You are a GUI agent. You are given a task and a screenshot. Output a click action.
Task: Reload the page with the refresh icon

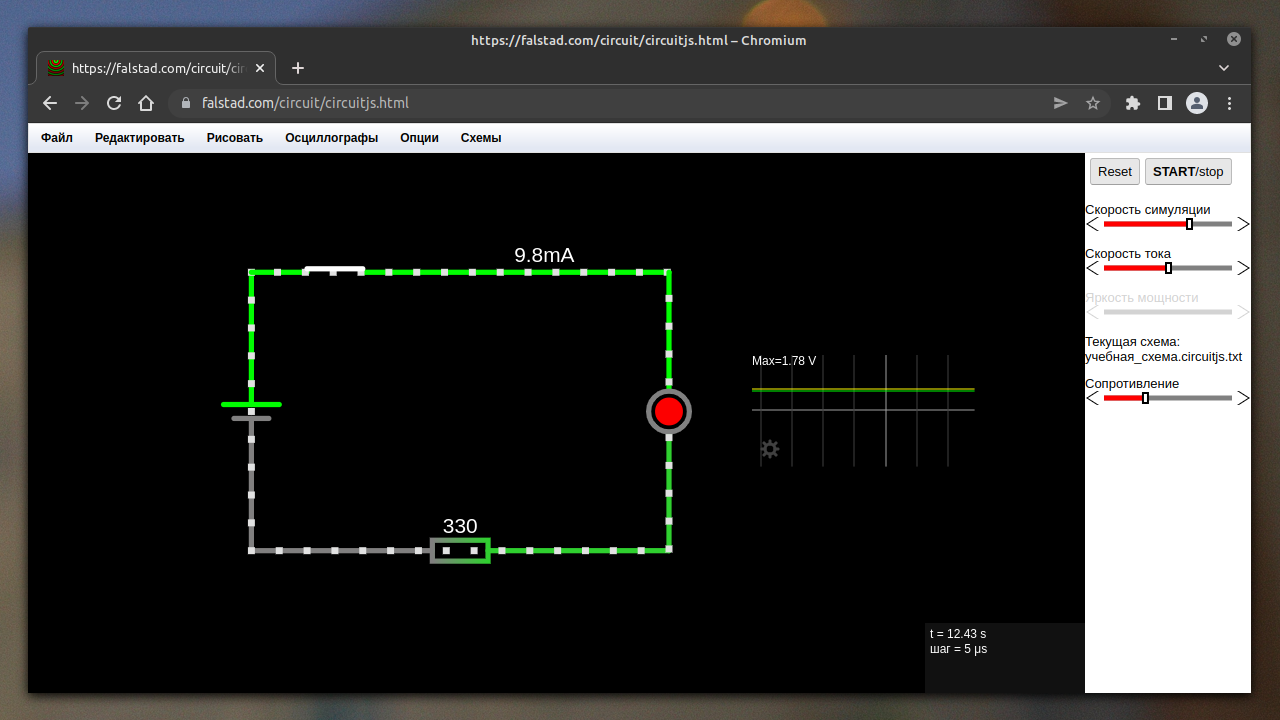114,103
